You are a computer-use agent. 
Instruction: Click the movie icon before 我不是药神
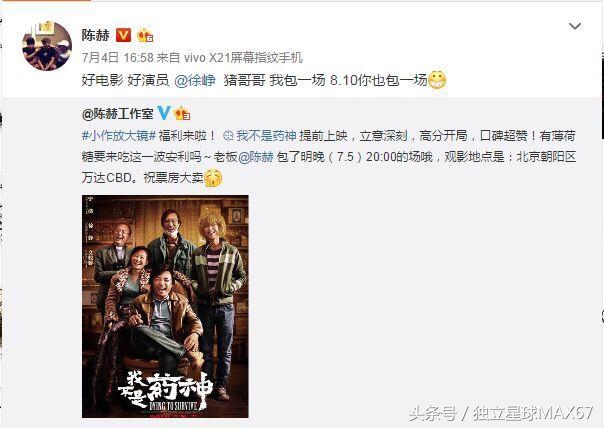coord(228,136)
